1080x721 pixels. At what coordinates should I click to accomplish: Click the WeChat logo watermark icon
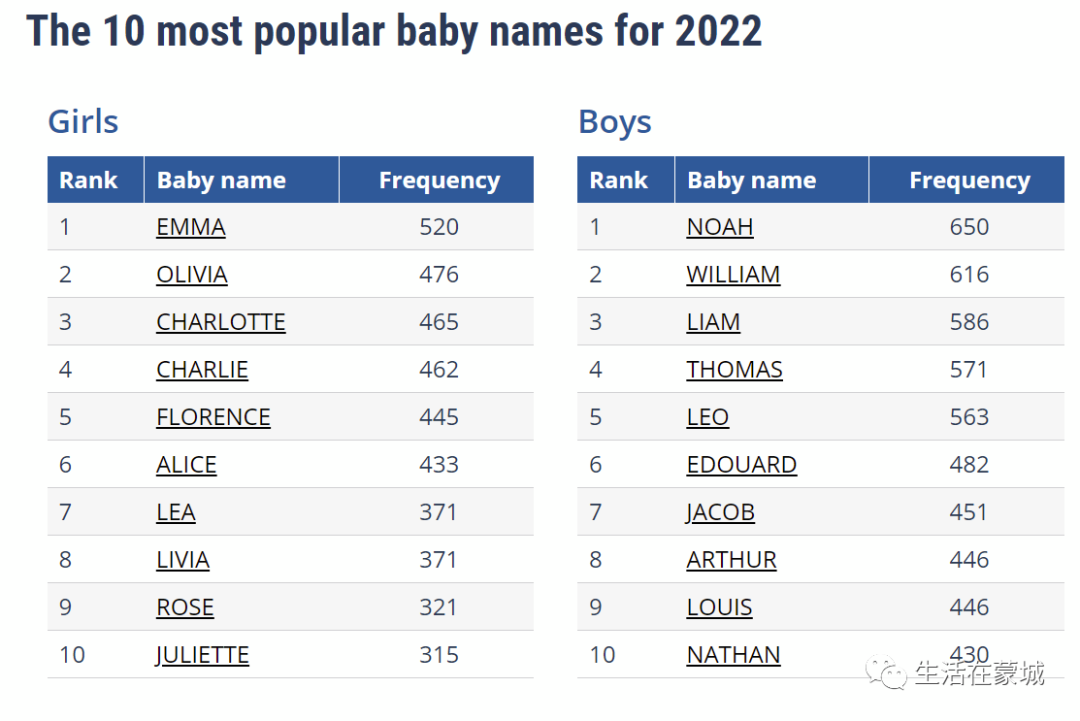(886, 673)
